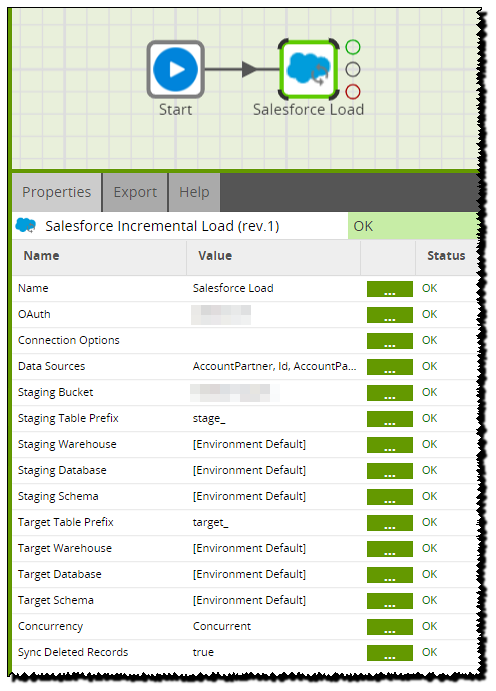496x691 pixels.
Task: Open the Staging Warehouse value selector
Action: (x=390, y=445)
